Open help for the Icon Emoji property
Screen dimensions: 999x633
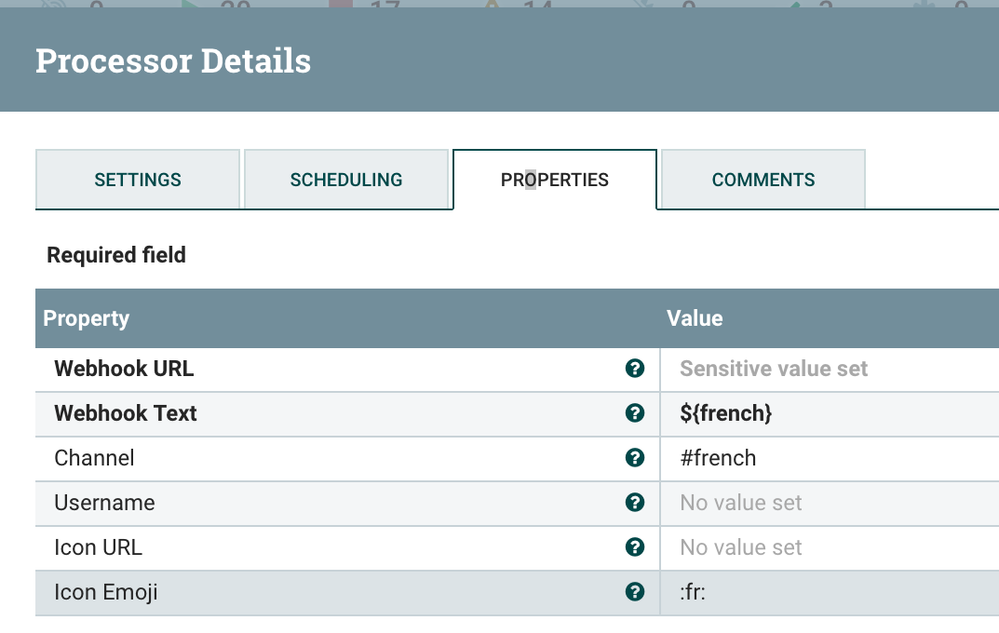point(635,591)
